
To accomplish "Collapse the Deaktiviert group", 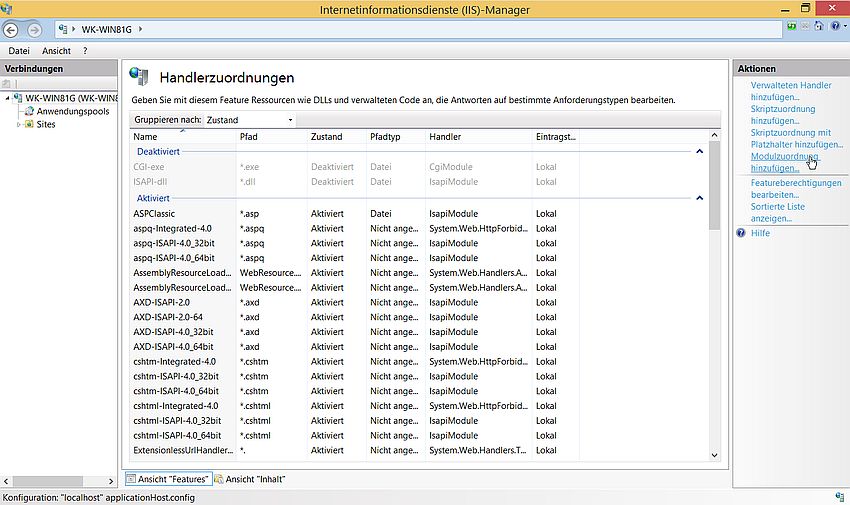I will 699,152.
